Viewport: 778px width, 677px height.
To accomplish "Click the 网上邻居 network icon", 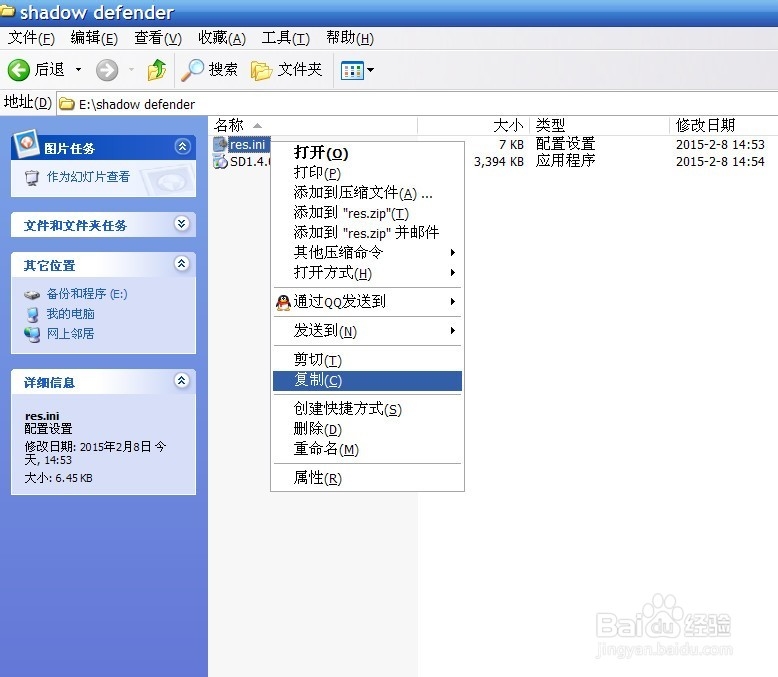I will click(32, 334).
